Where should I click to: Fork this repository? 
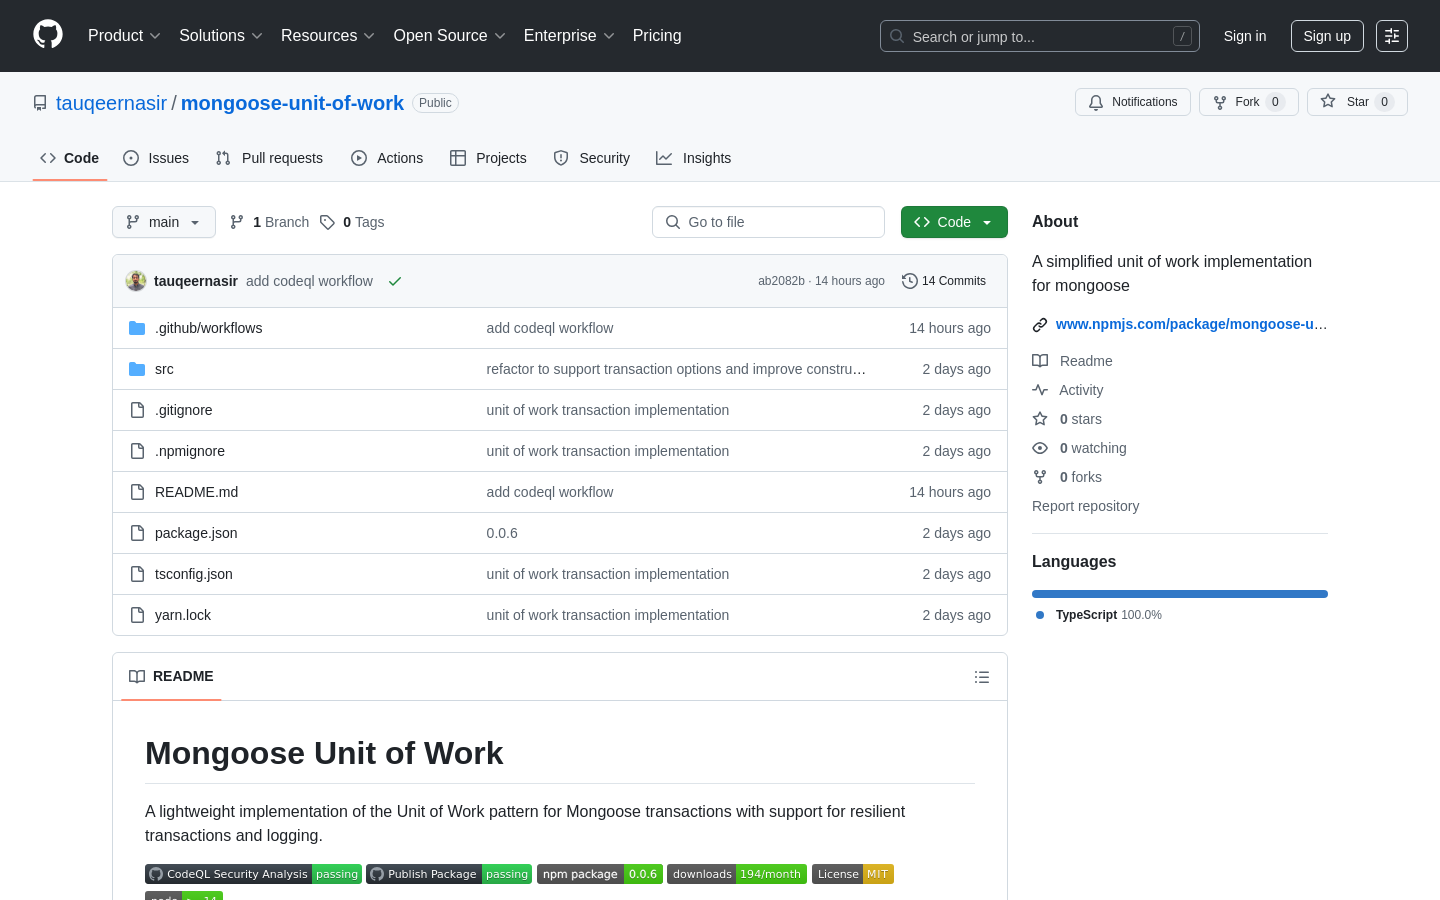coord(1248,102)
